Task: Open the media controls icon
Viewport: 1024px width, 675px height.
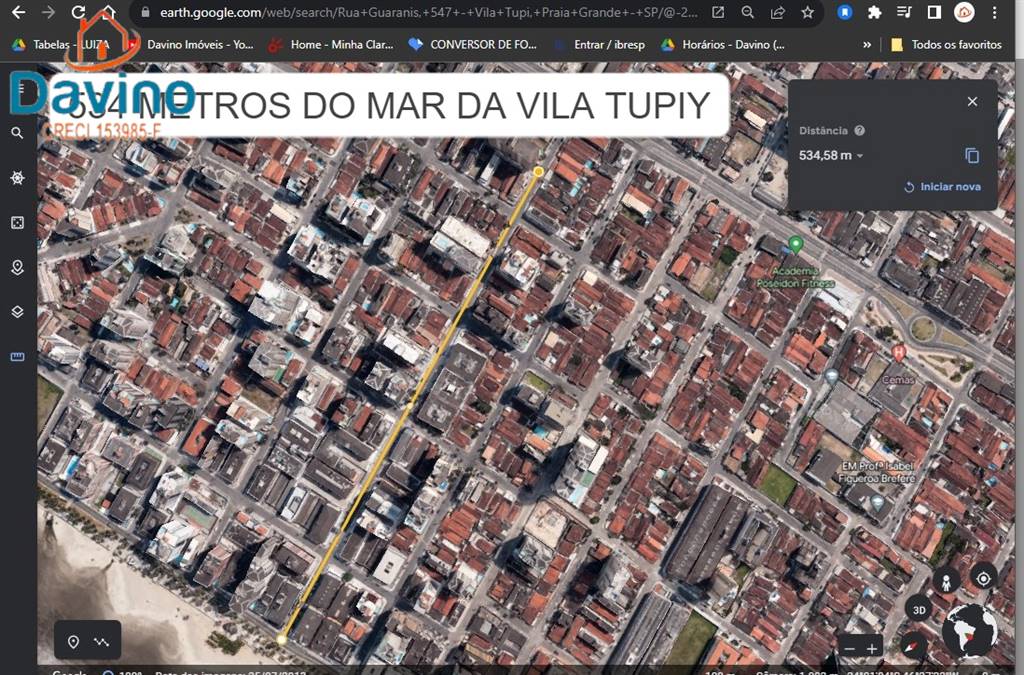Action: point(904,12)
